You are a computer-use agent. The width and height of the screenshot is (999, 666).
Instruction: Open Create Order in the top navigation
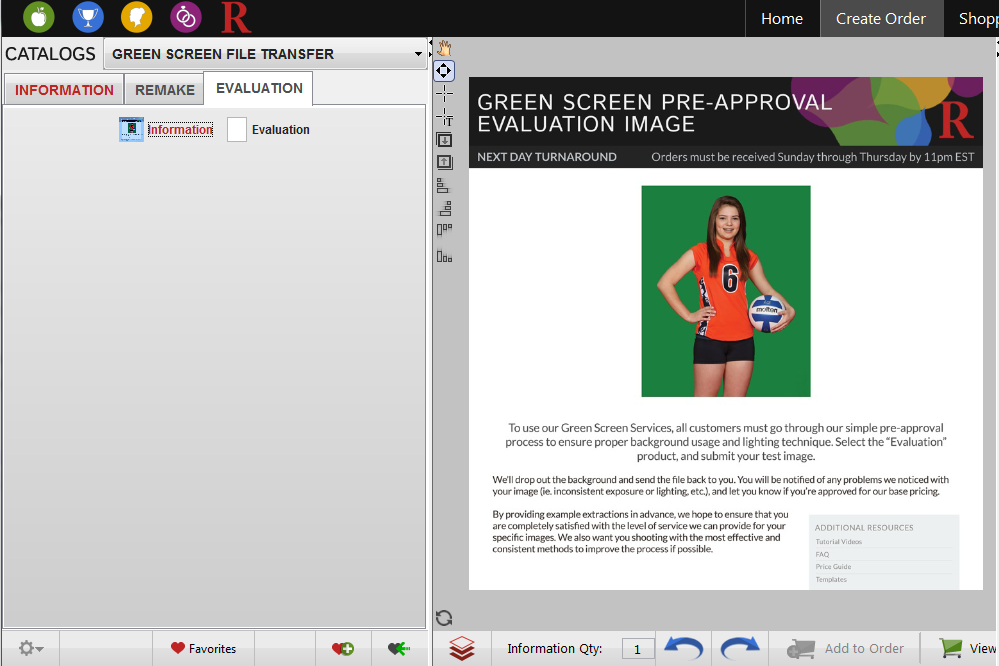(880, 18)
